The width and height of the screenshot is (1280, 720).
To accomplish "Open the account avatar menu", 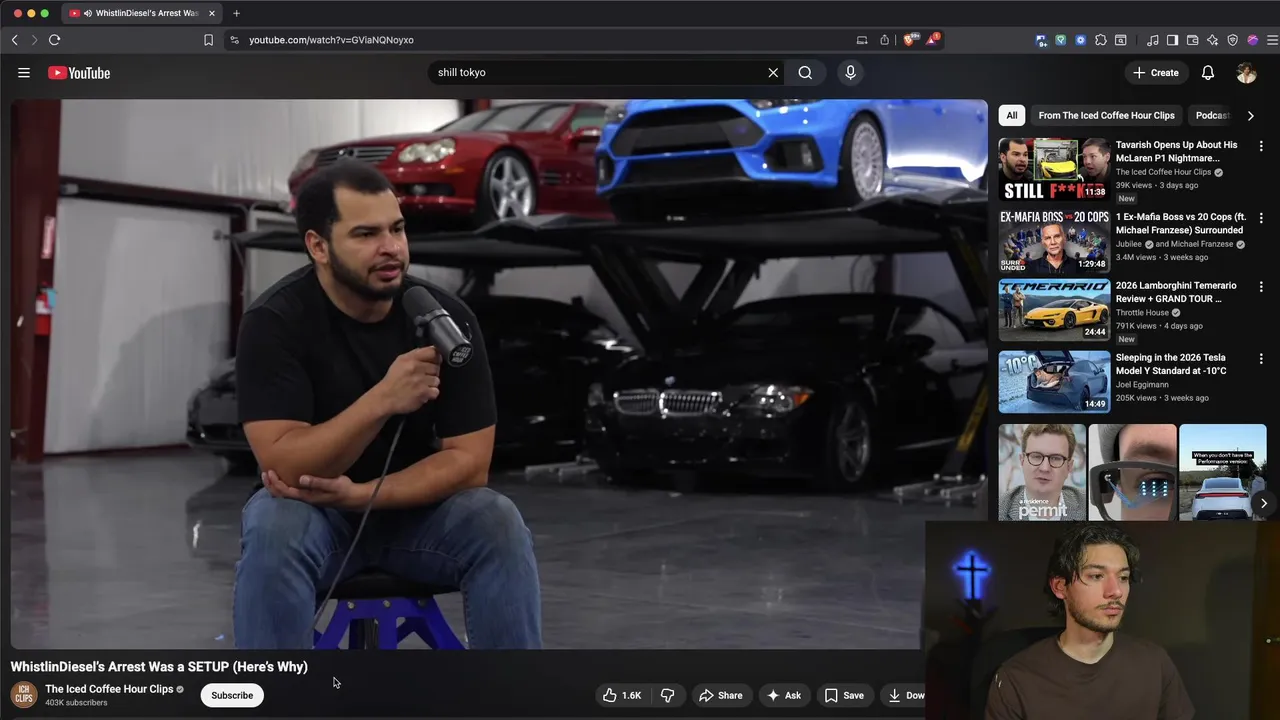I will pyautogui.click(x=1246, y=73).
